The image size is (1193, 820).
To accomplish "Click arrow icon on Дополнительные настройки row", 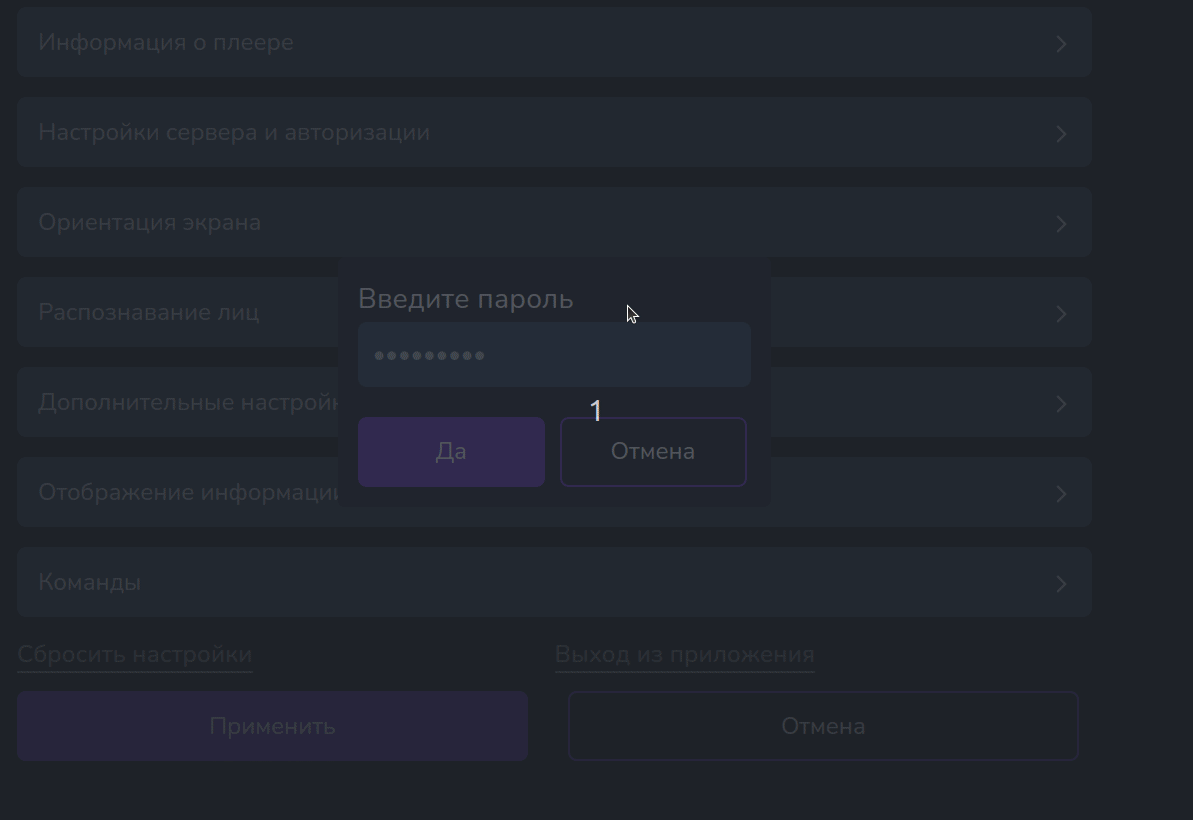I will tap(1061, 404).
